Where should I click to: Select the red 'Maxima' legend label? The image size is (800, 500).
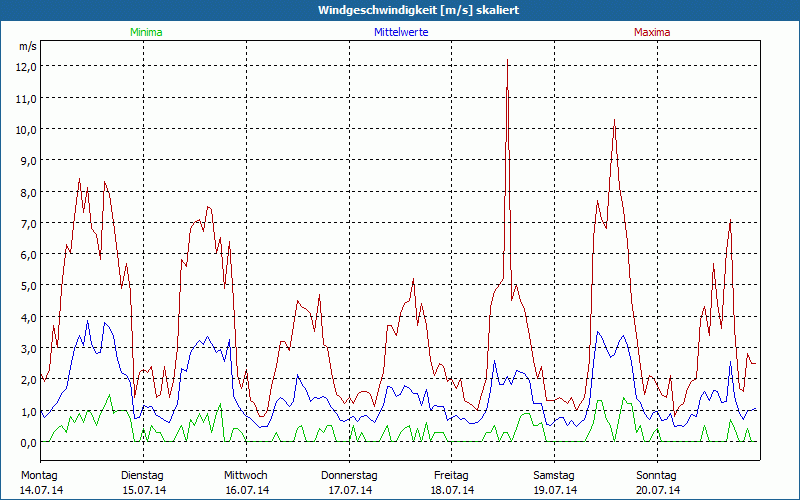point(652,32)
